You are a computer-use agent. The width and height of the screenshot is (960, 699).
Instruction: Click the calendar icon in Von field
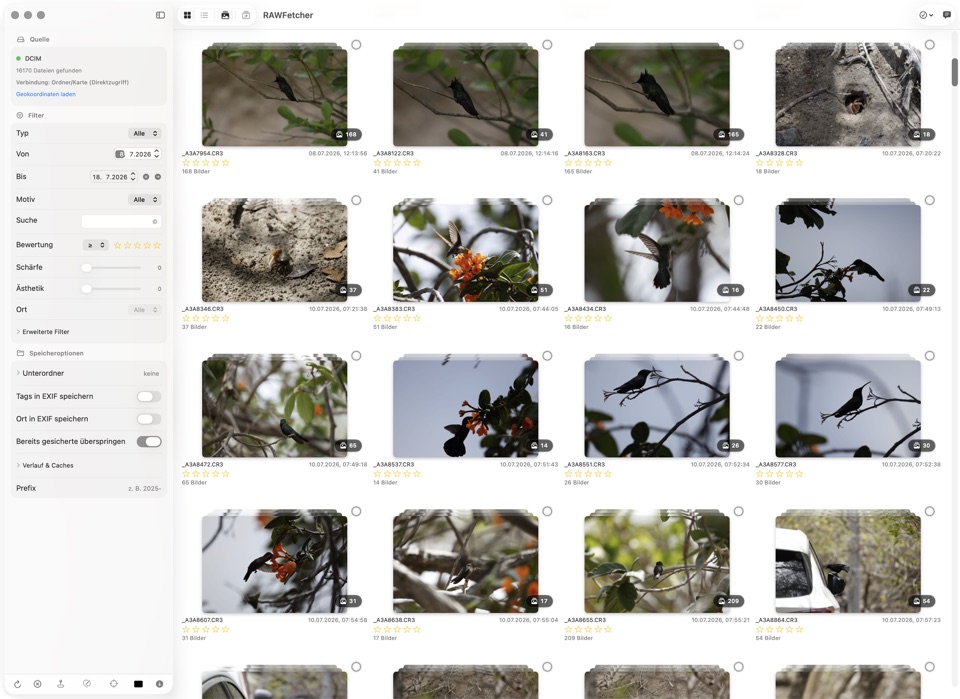click(x=120, y=154)
